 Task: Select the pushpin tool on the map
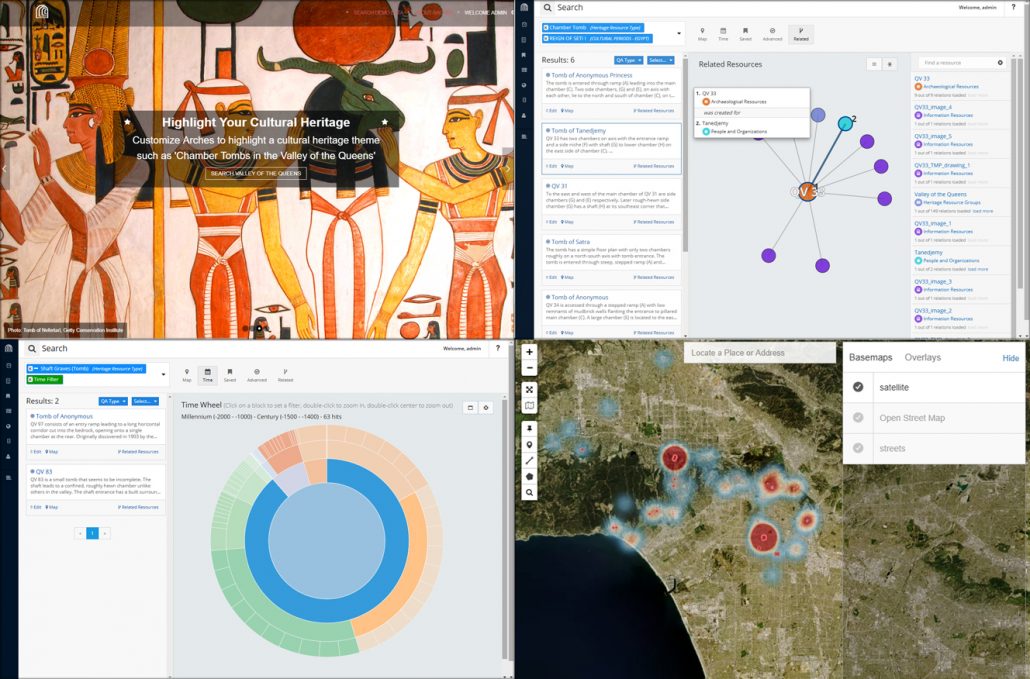[x=529, y=428]
